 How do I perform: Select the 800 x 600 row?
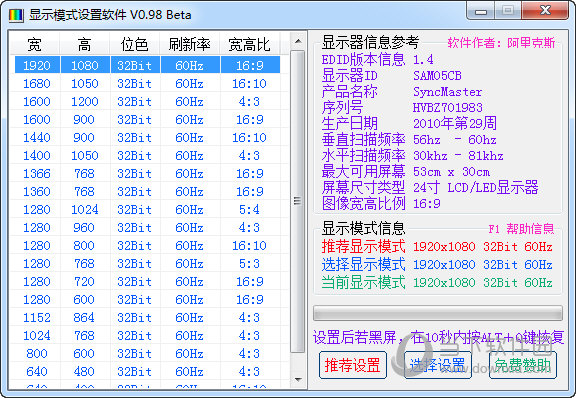pyautogui.click(x=147, y=354)
